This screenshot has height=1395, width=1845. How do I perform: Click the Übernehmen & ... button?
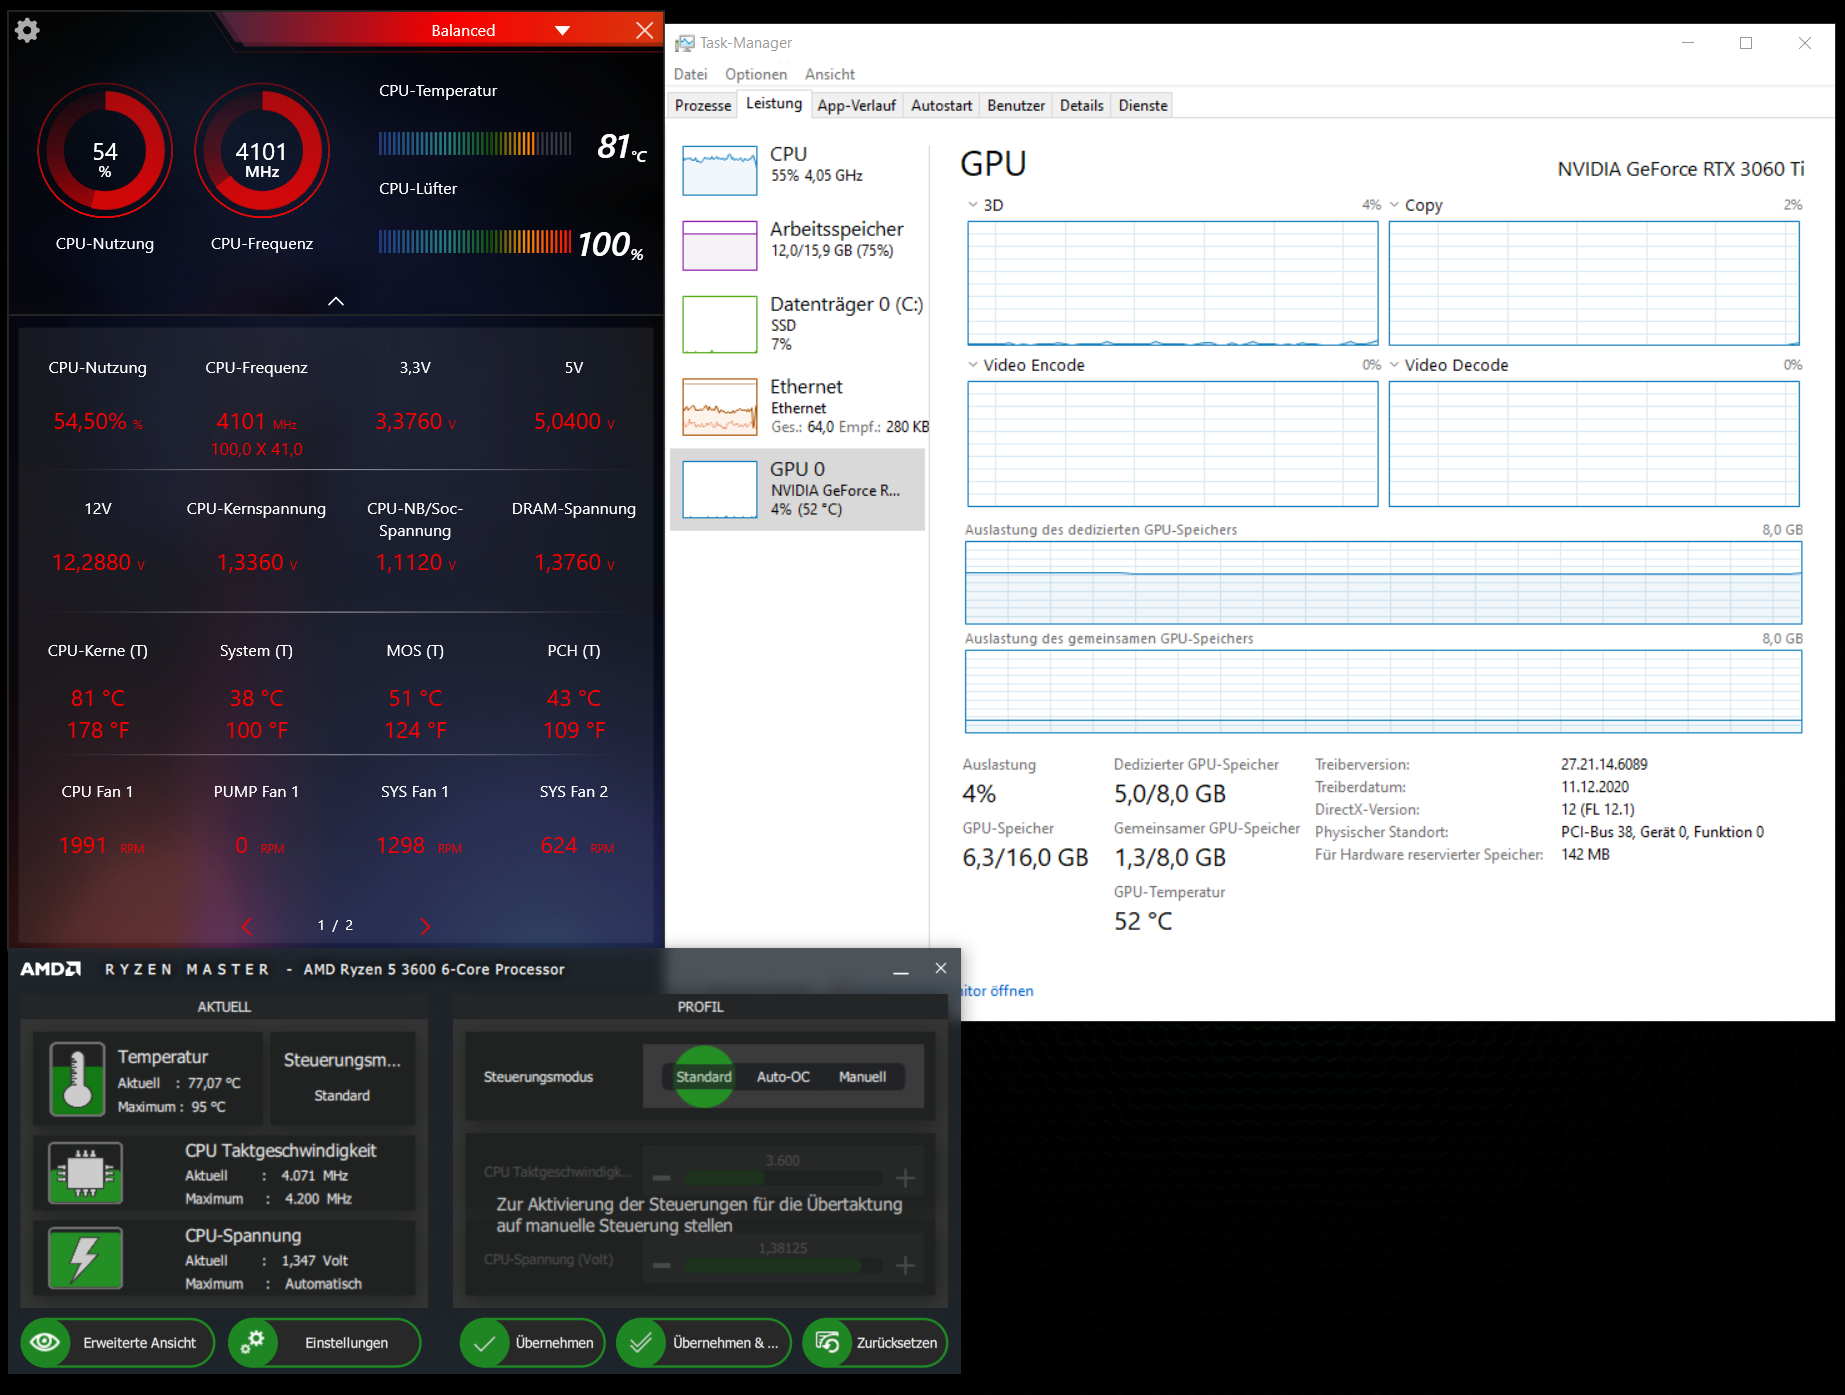click(x=703, y=1343)
